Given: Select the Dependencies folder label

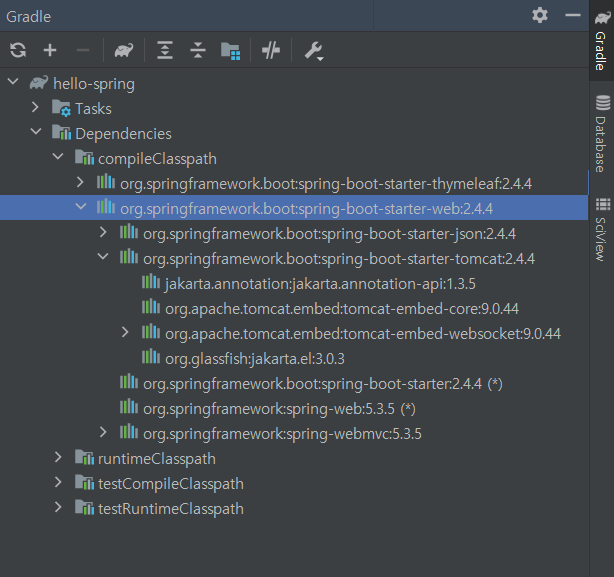Looking at the screenshot, I should tap(123, 134).
